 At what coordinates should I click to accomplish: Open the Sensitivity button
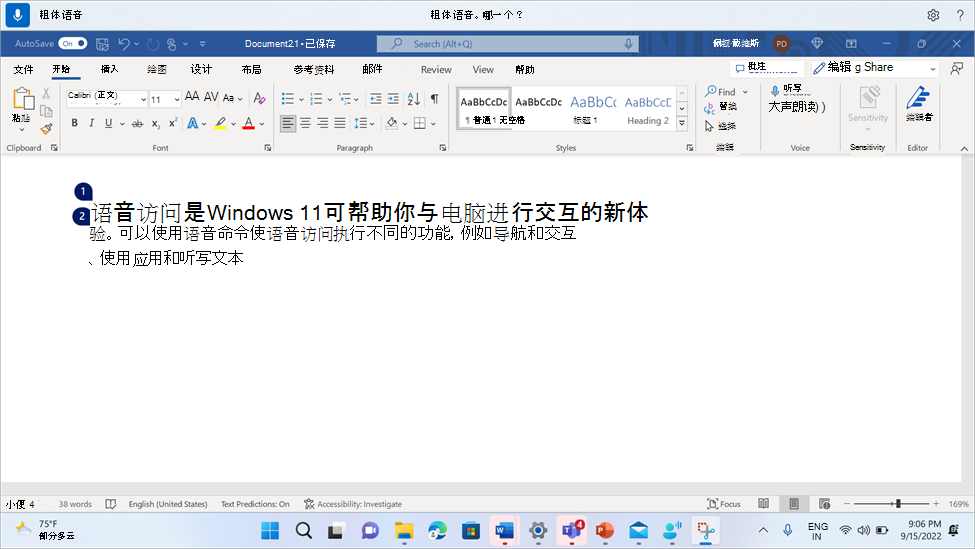pos(867,106)
